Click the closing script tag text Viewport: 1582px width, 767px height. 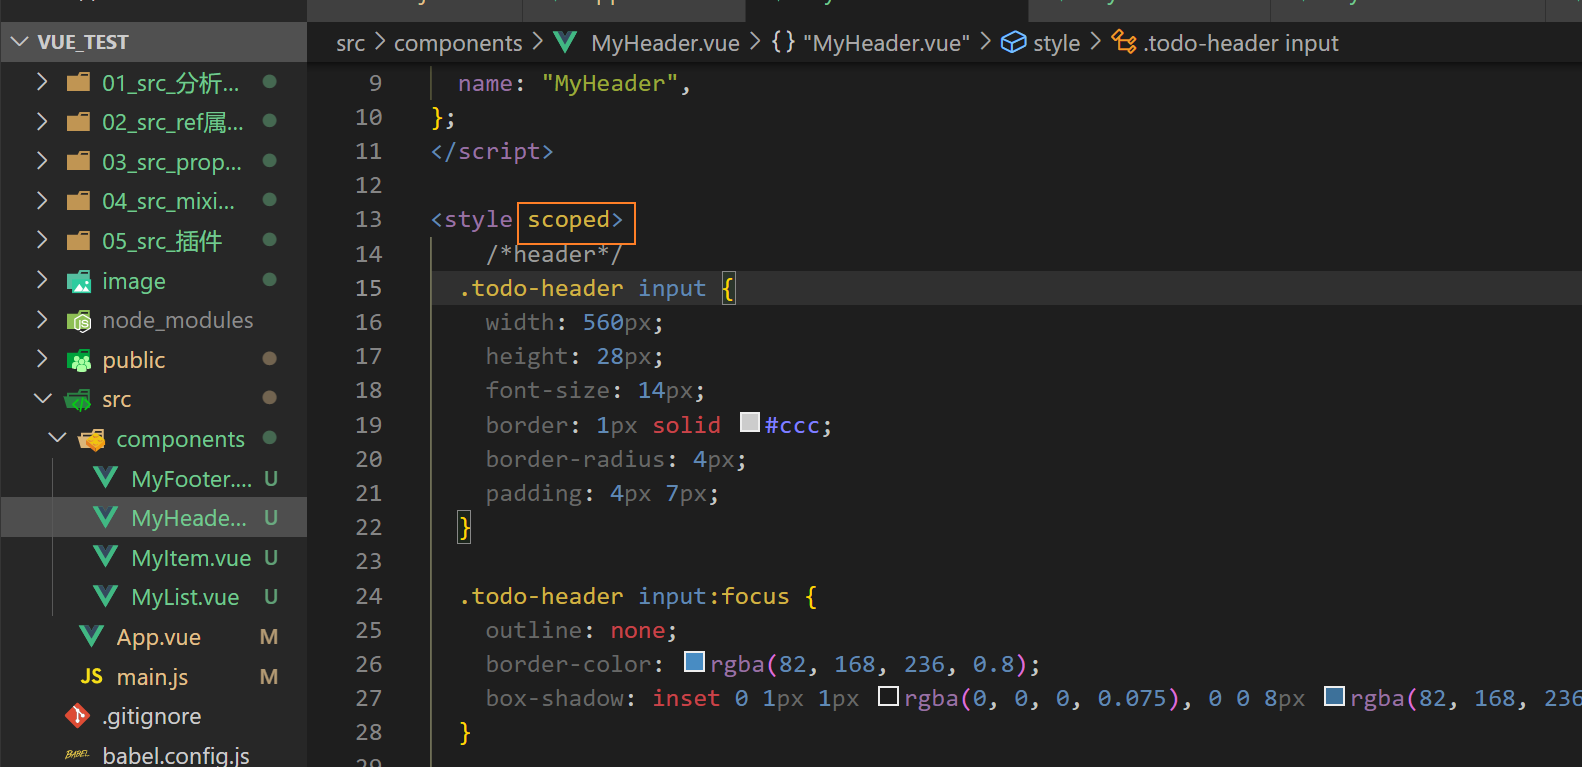pos(492,151)
